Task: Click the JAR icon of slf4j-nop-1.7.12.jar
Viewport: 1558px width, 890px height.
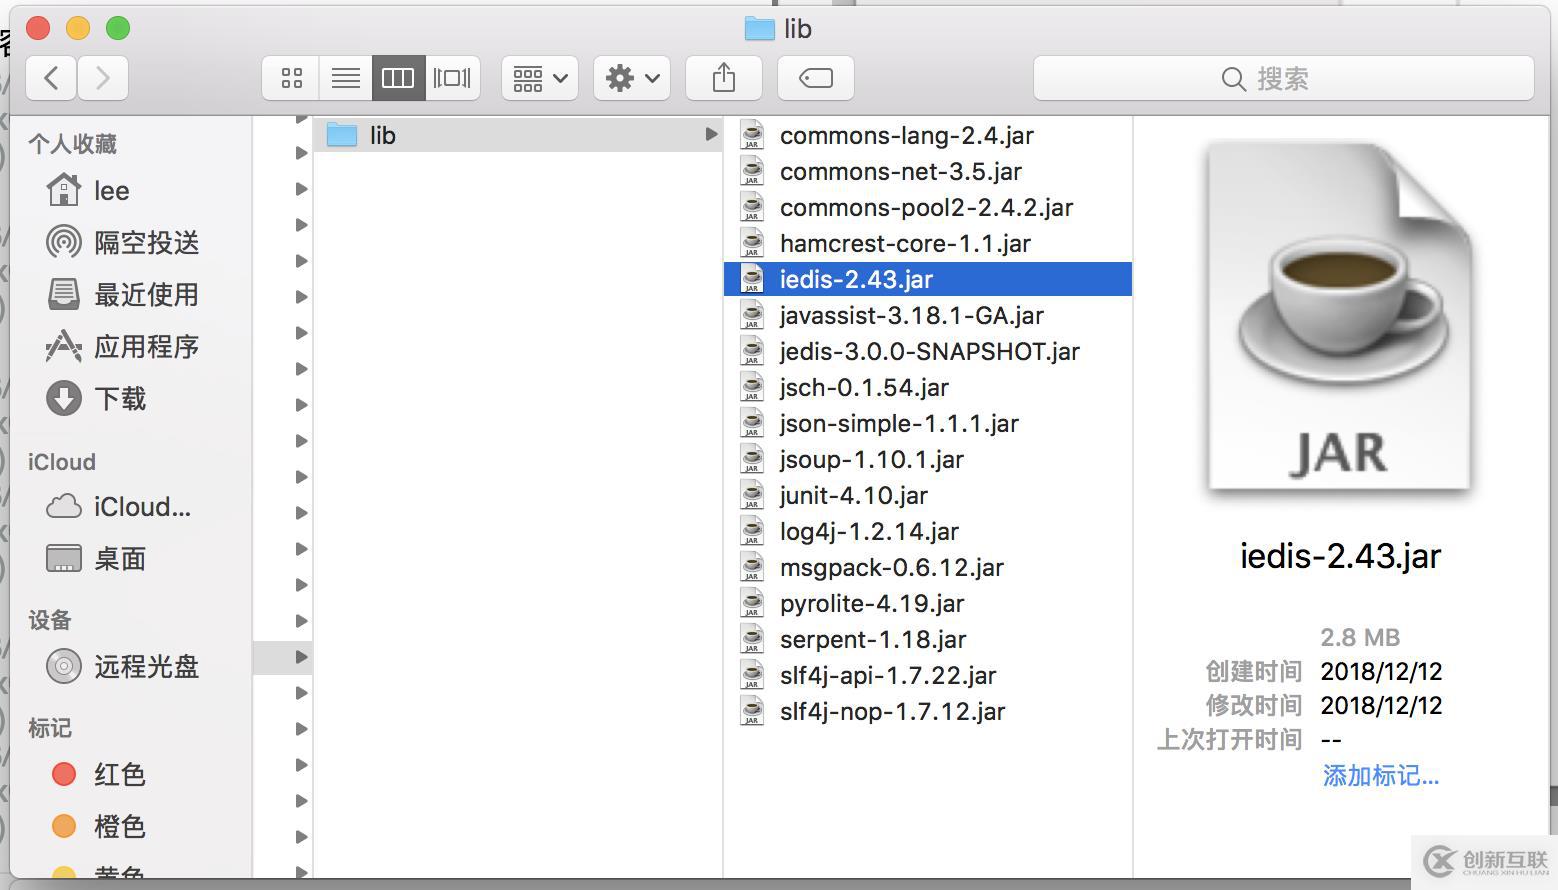Action: click(x=752, y=711)
